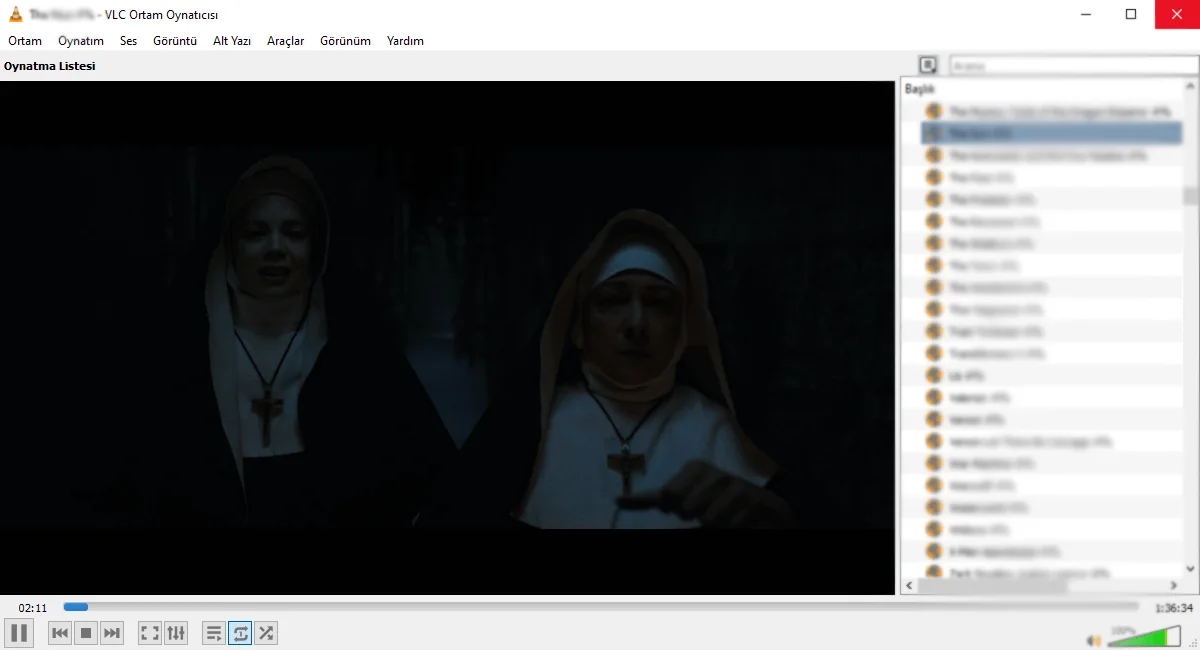The width and height of the screenshot is (1200, 650).
Task: Change the playlist view mode icon
Action: tap(928, 66)
